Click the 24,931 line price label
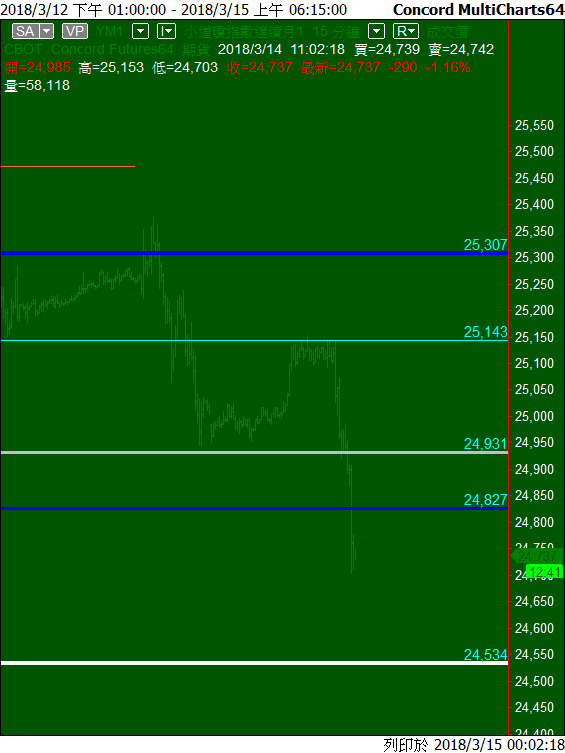Viewport: 565px width, 753px height. pyautogui.click(x=485, y=444)
